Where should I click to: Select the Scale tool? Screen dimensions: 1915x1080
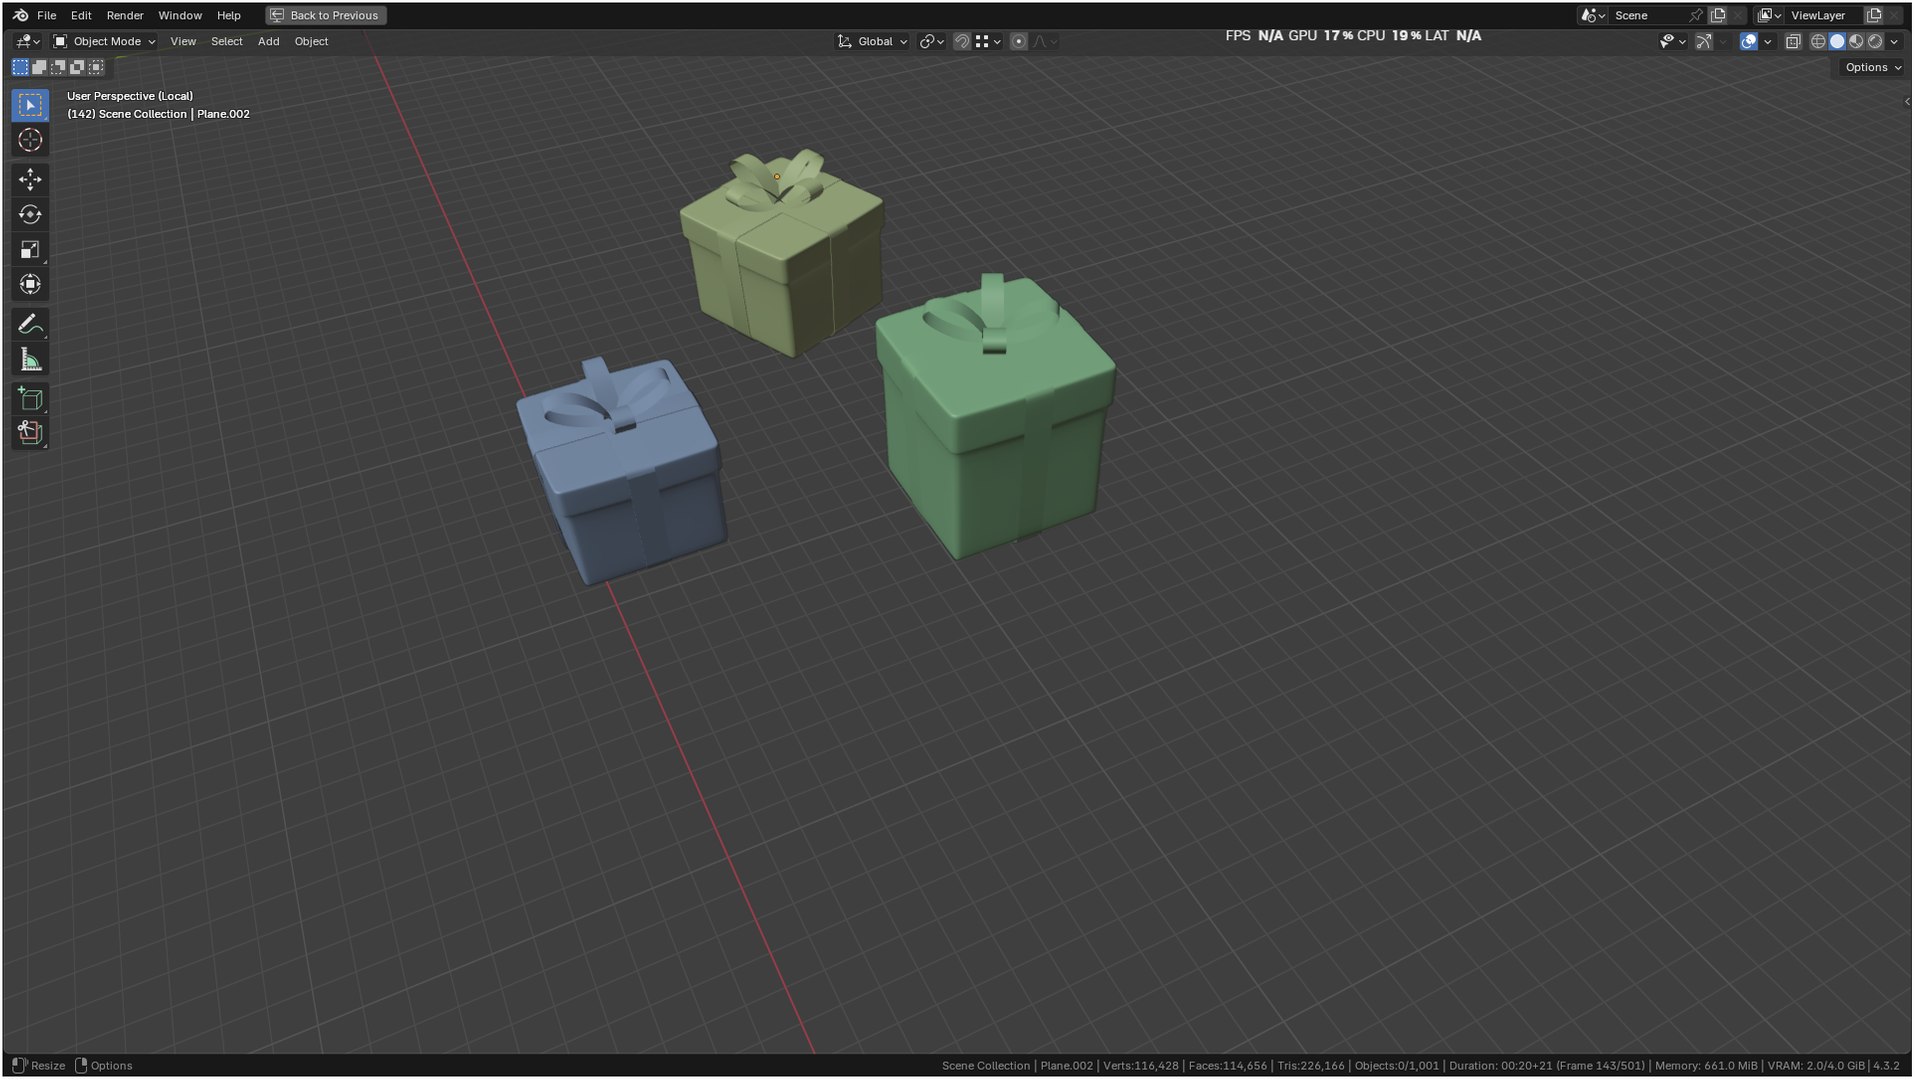coord(30,249)
